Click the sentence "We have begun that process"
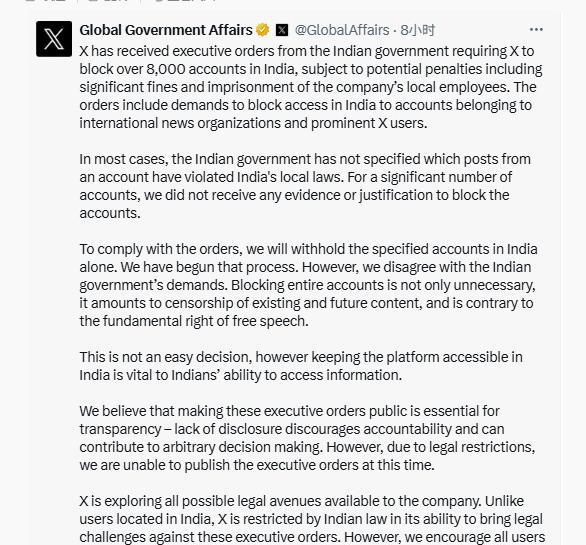 tap(209, 267)
